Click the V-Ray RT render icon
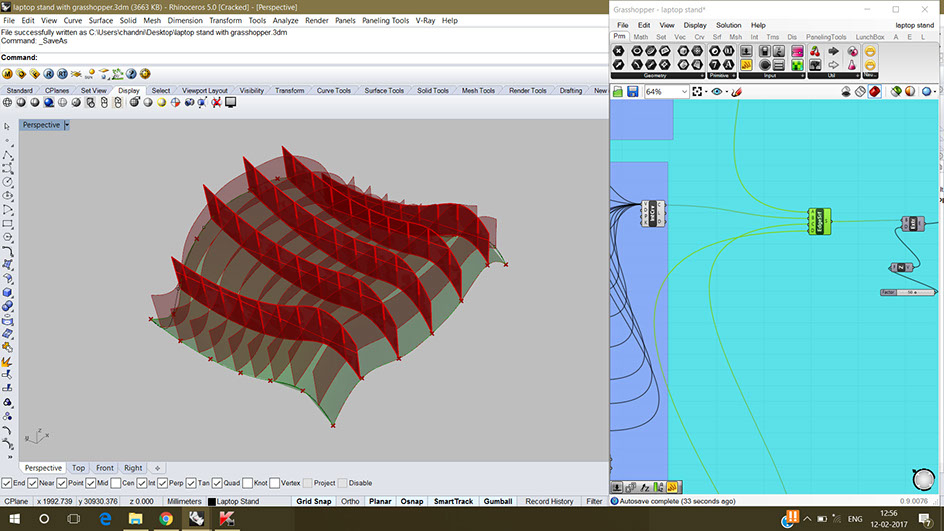The image size is (944, 531). (x=63, y=74)
